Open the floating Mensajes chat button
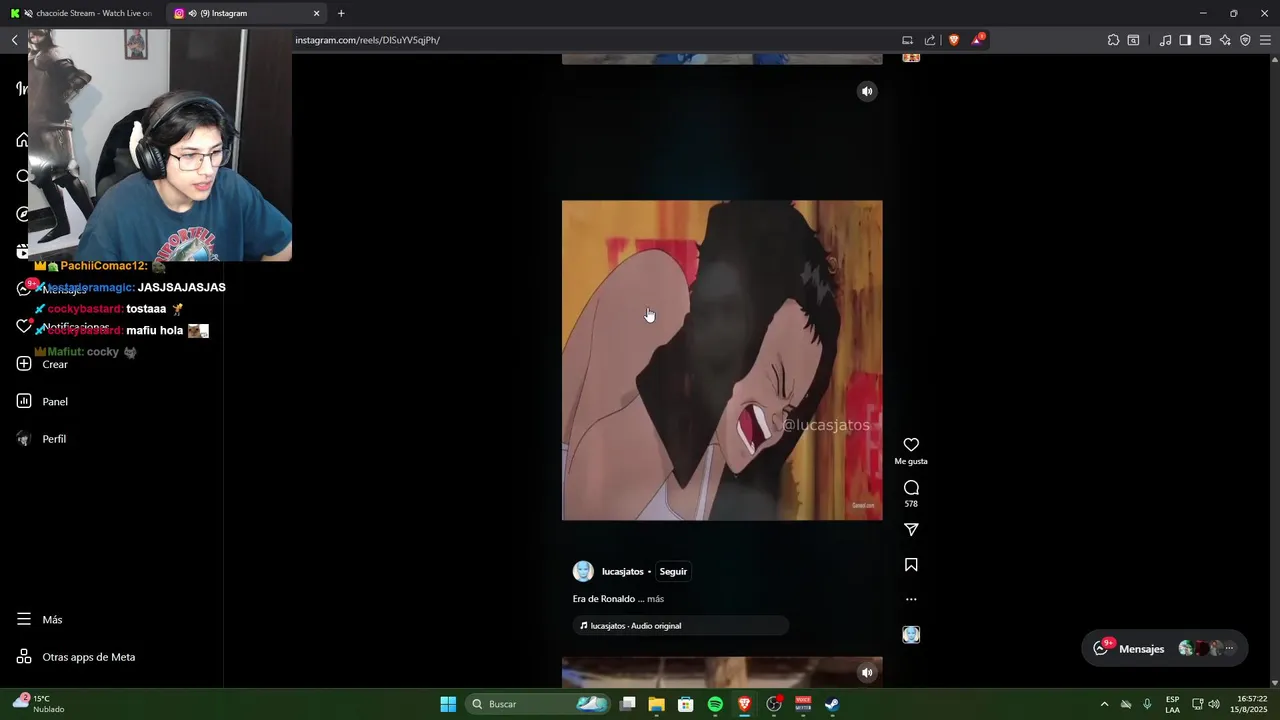The width and height of the screenshot is (1280, 720). [x=1164, y=648]
